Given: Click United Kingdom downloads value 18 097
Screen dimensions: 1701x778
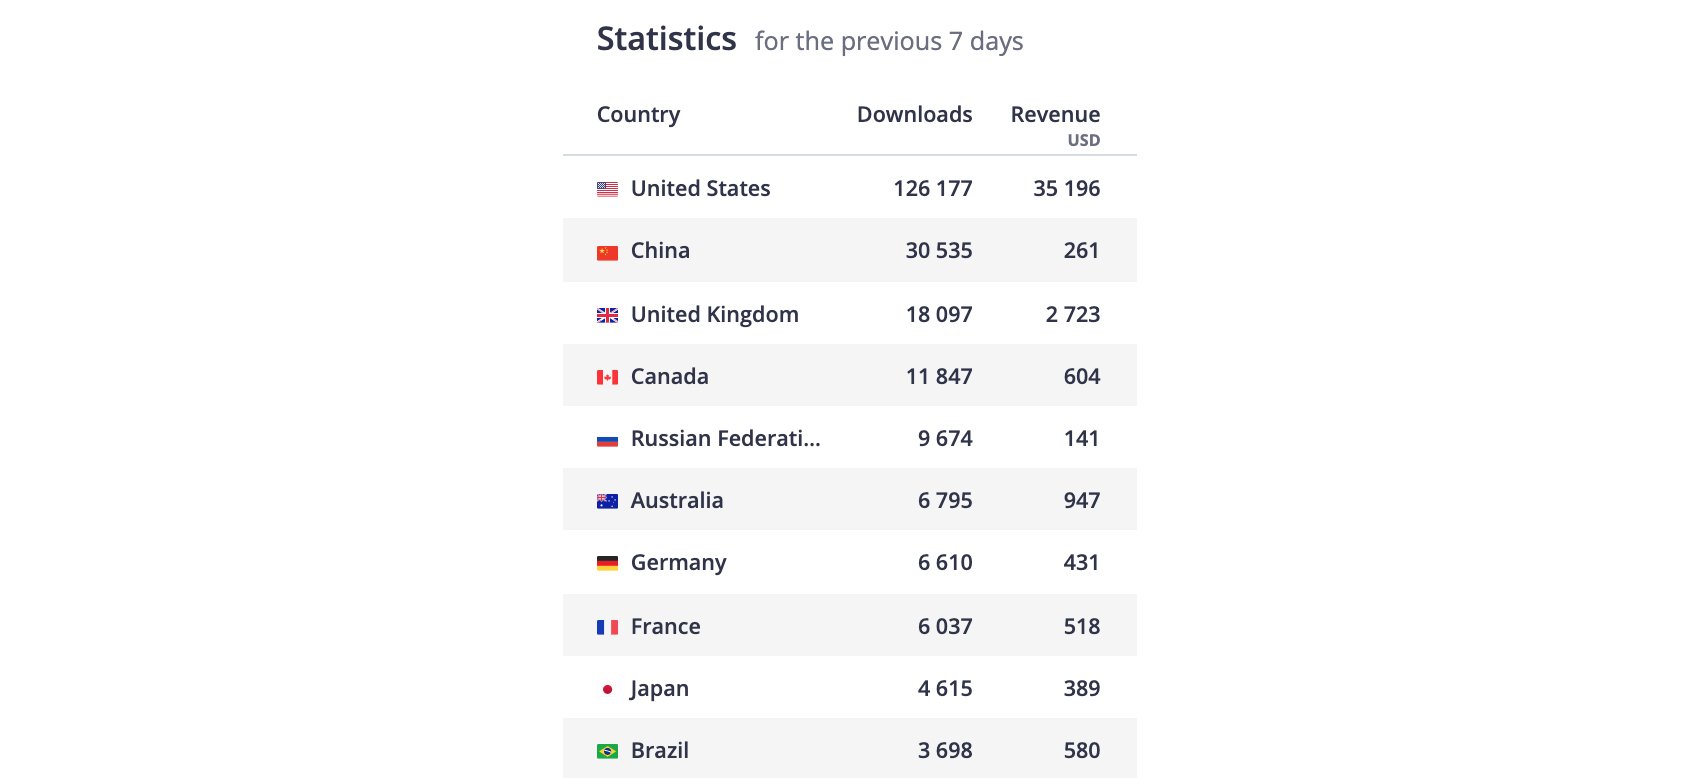Looking at the screenshot, I should pyautogui.click(x=939, y=314).
